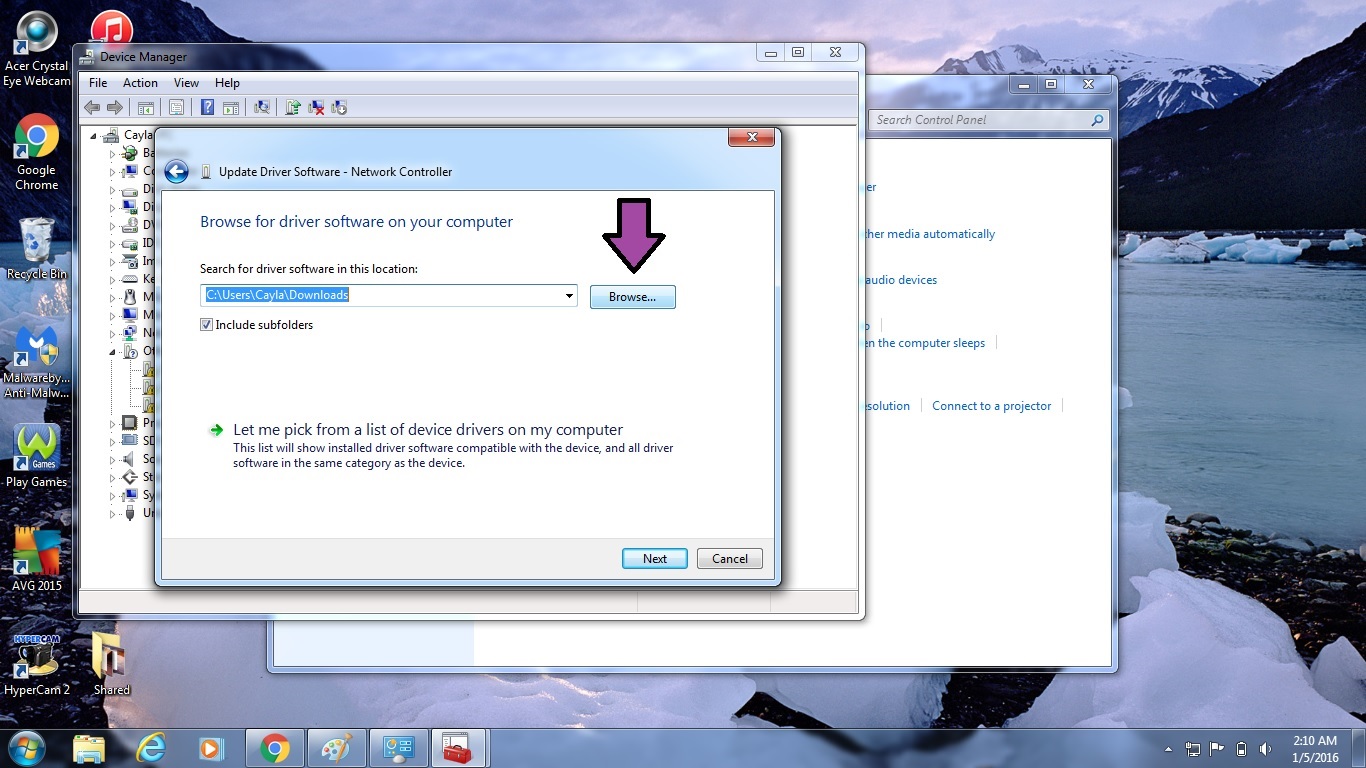Click the Browse... button
The width and height of the screenshot is (1366, 768).
(633, 297)
